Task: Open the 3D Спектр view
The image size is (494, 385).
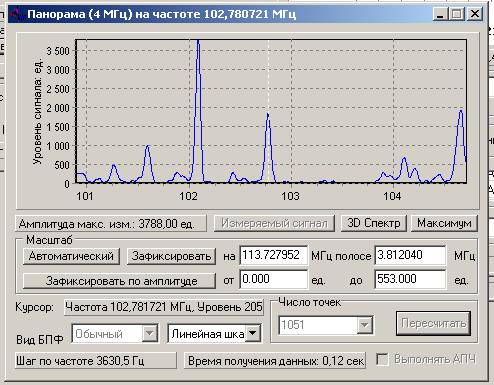Action: tap(374, 223)
